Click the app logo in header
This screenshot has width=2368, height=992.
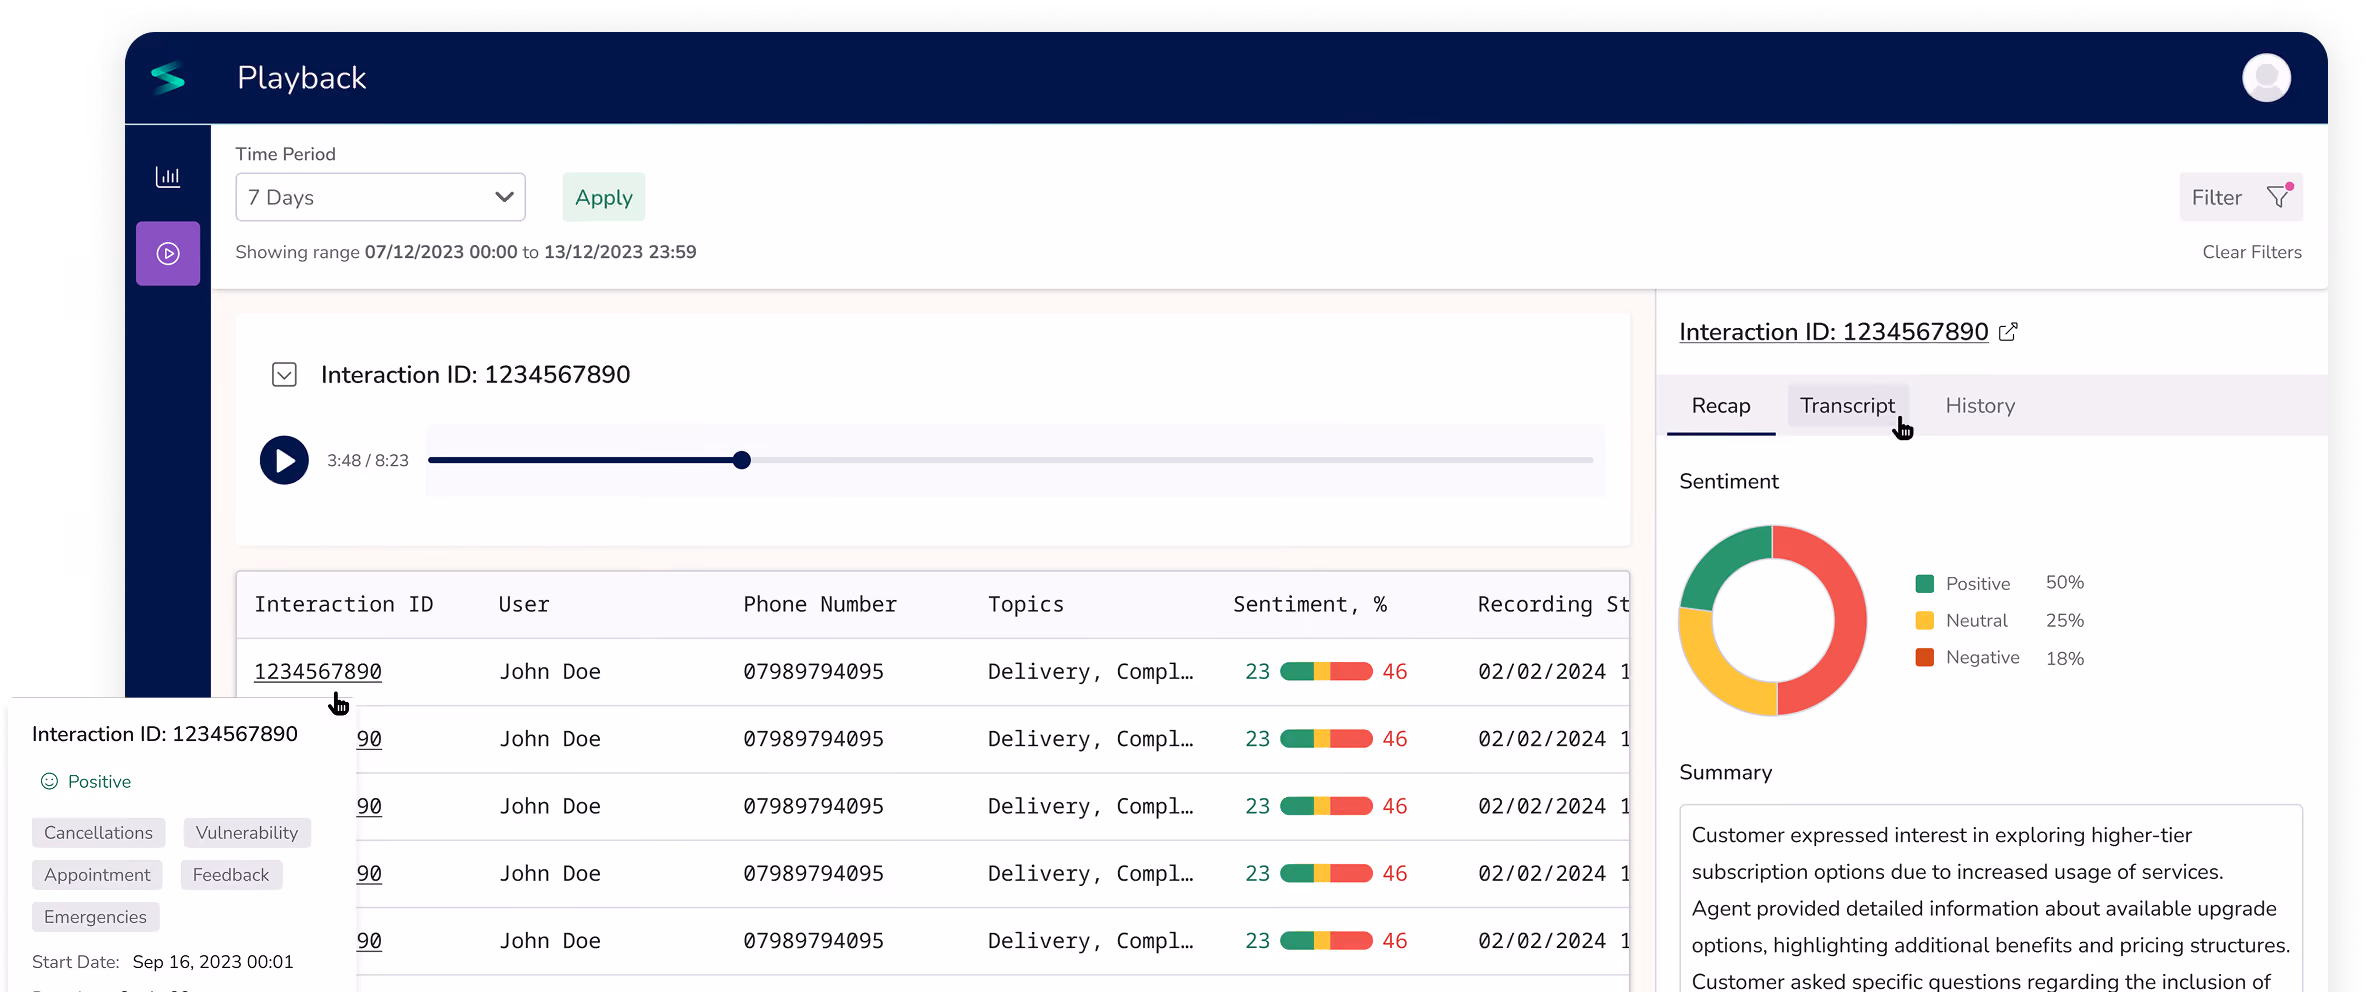click(168, 77)
